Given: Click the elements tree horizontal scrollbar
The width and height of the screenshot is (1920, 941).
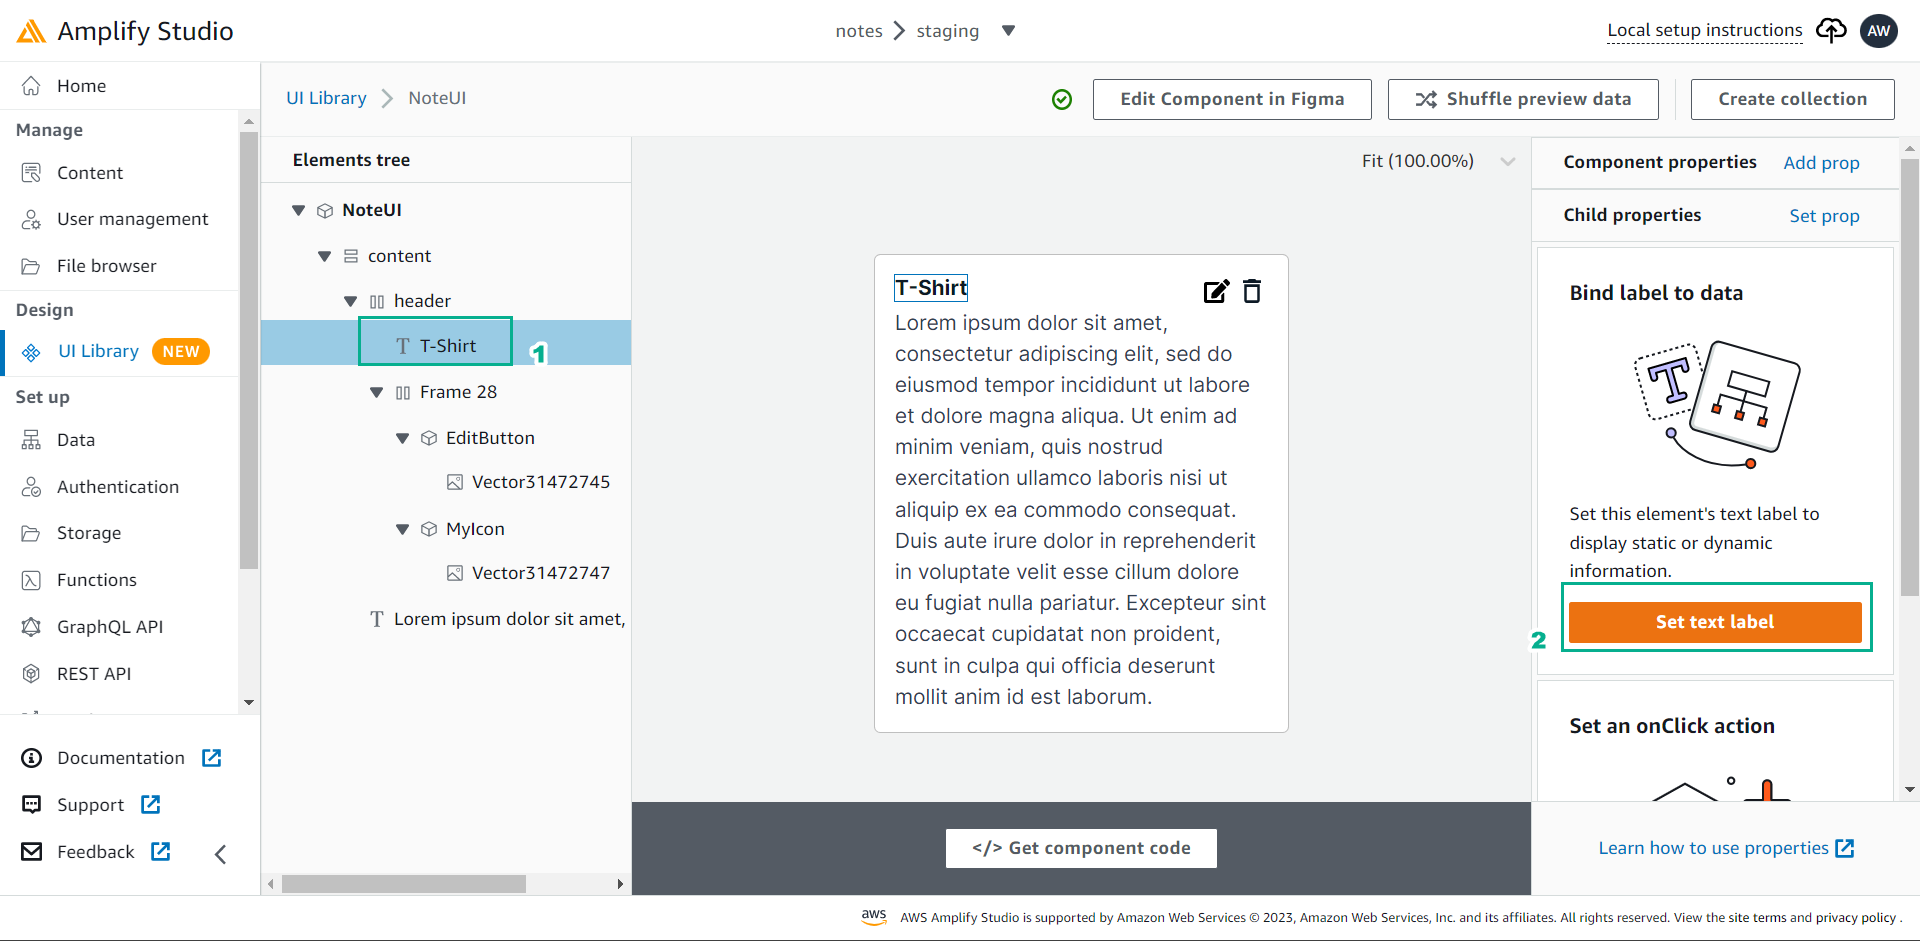Looking at the screenshot, I should (403, 884).
